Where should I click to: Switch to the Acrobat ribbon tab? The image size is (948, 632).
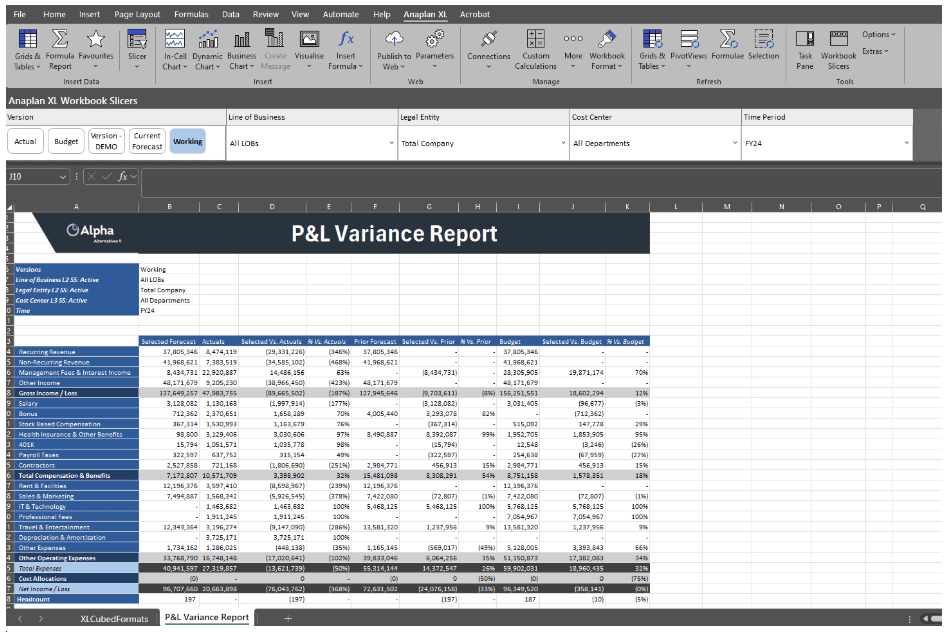pos(475,14)
